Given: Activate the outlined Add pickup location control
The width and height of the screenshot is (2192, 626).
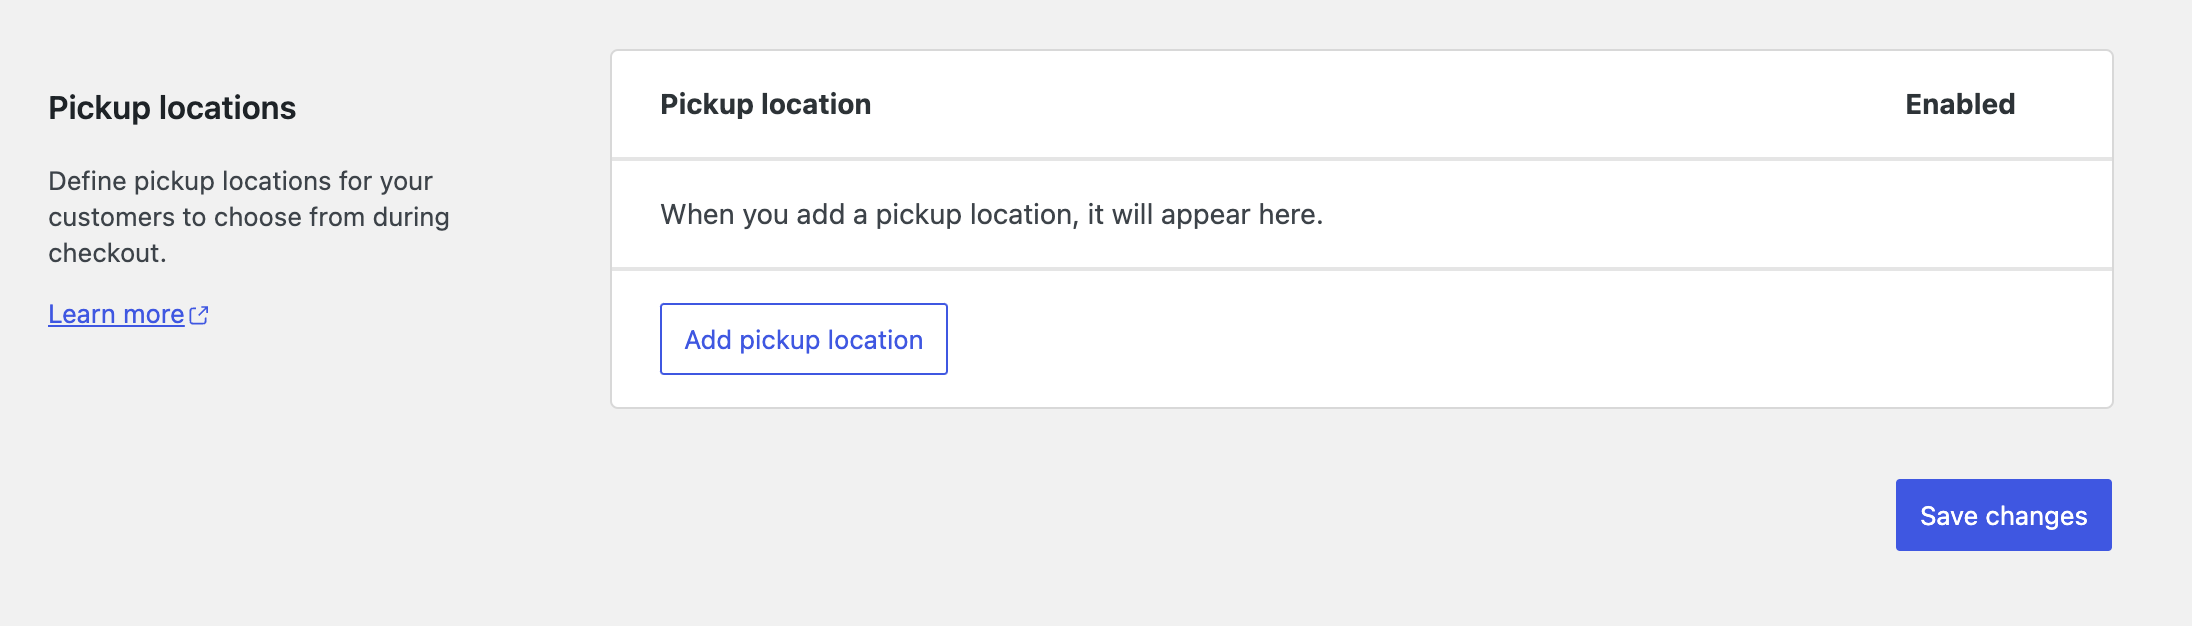Looking at the screenshot, I should coord(803,339).
